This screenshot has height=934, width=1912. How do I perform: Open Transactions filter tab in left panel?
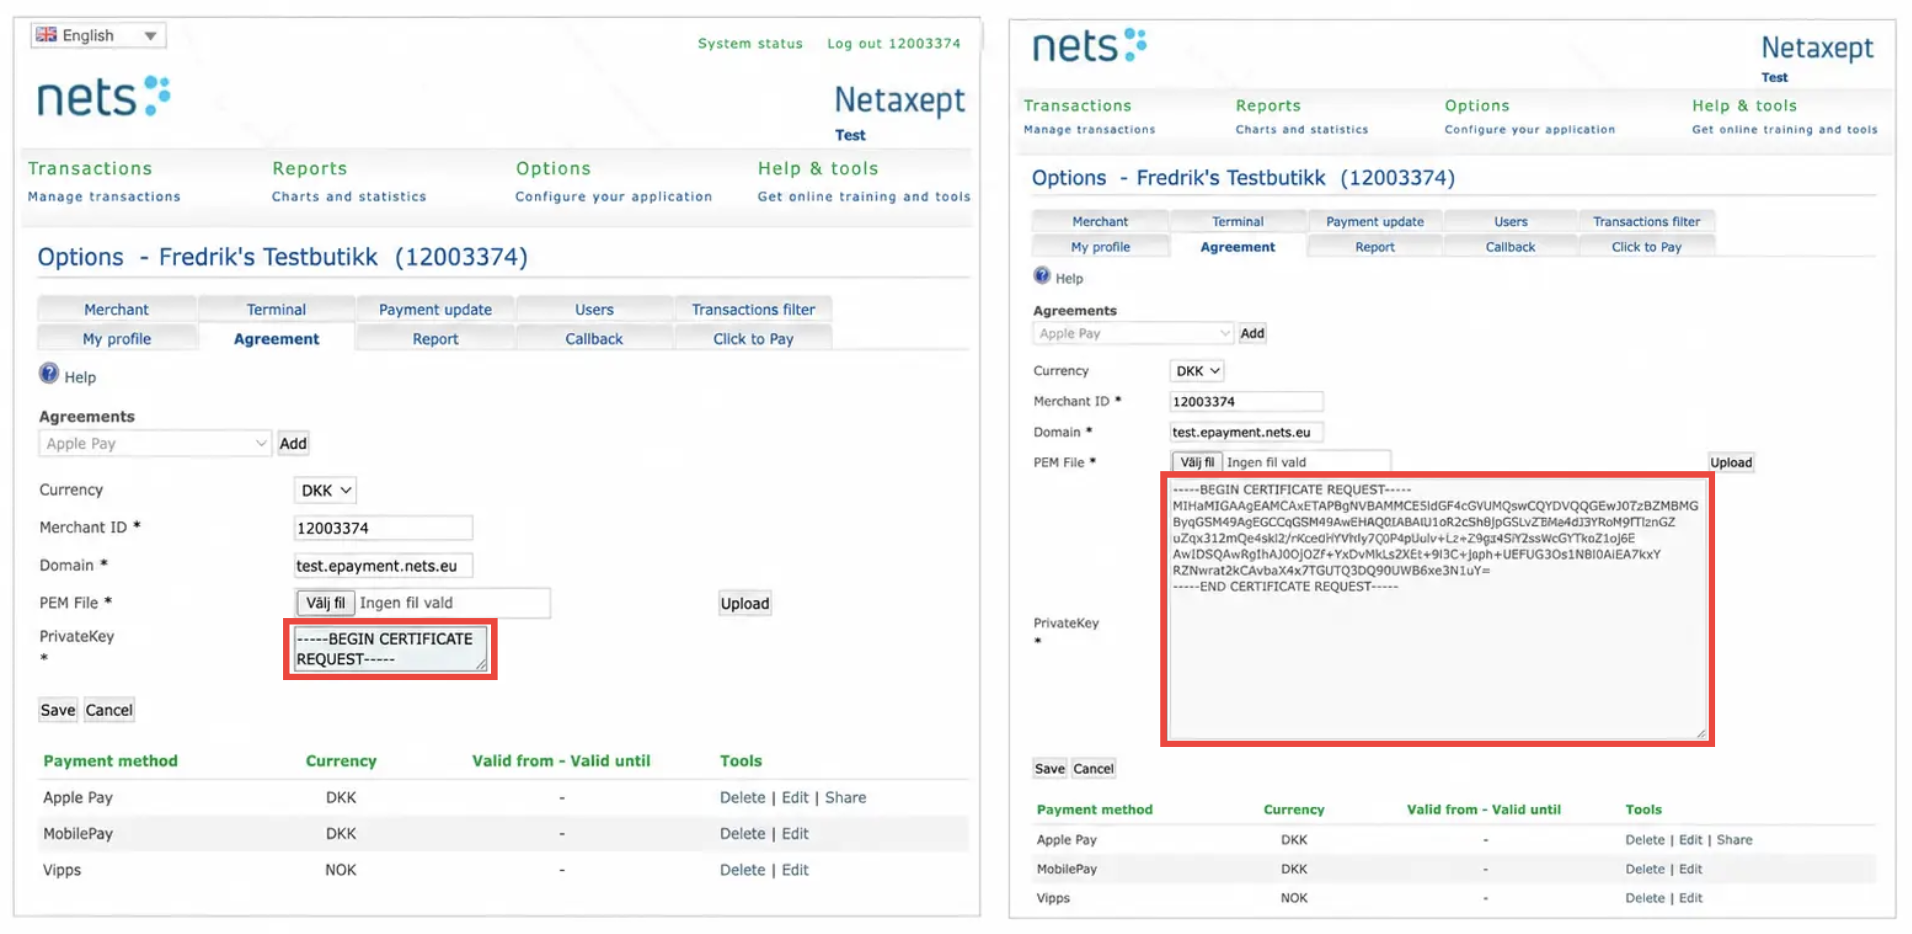pyautogui.click(x=753, y=309)
